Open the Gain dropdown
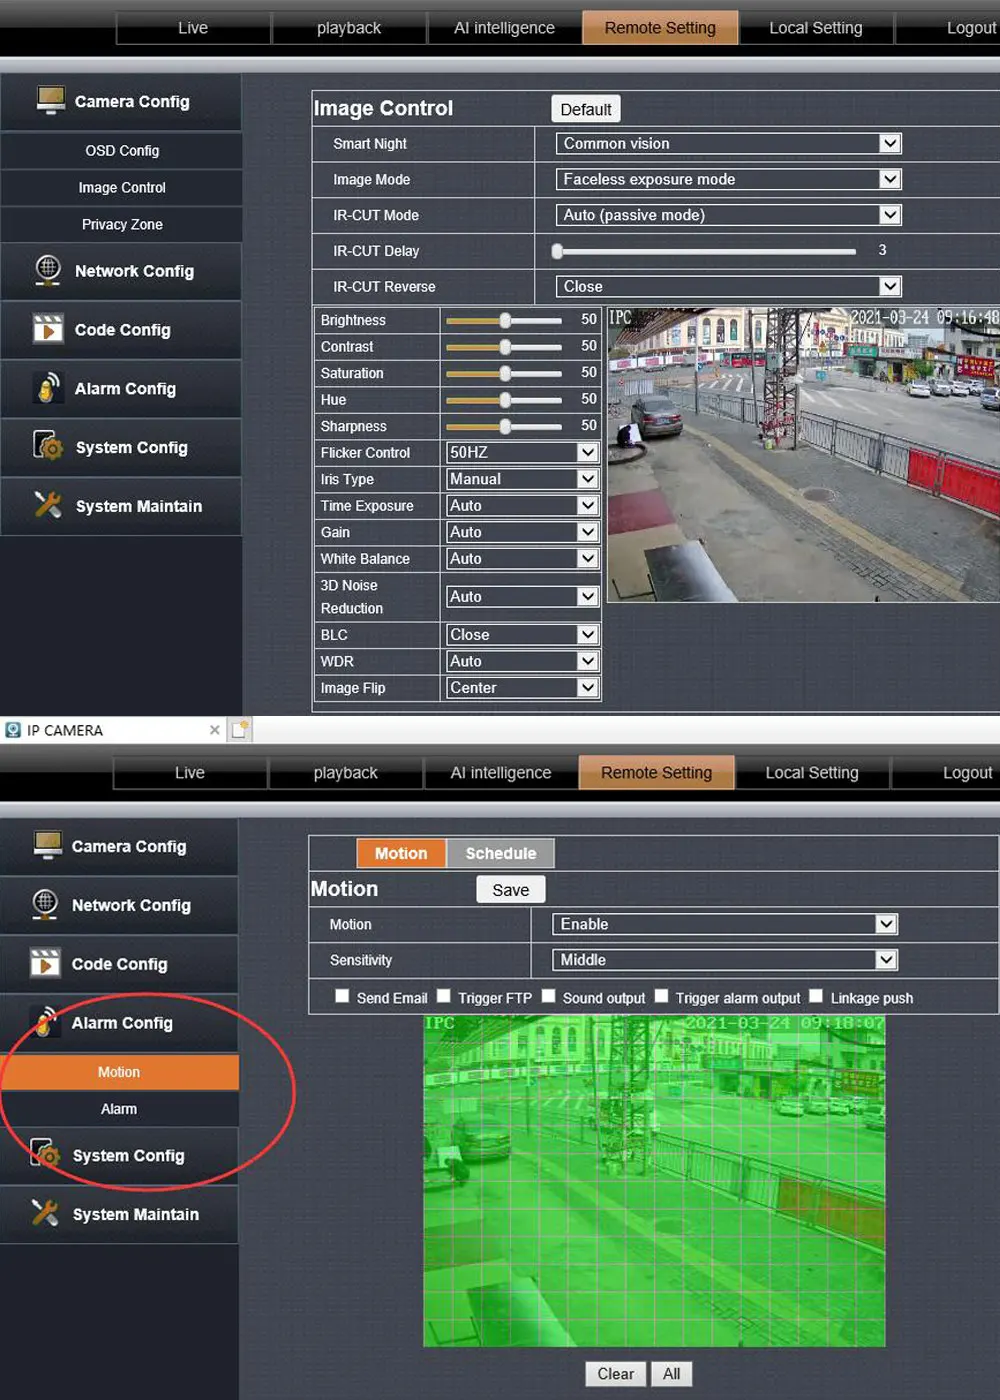 click(522, 532)
